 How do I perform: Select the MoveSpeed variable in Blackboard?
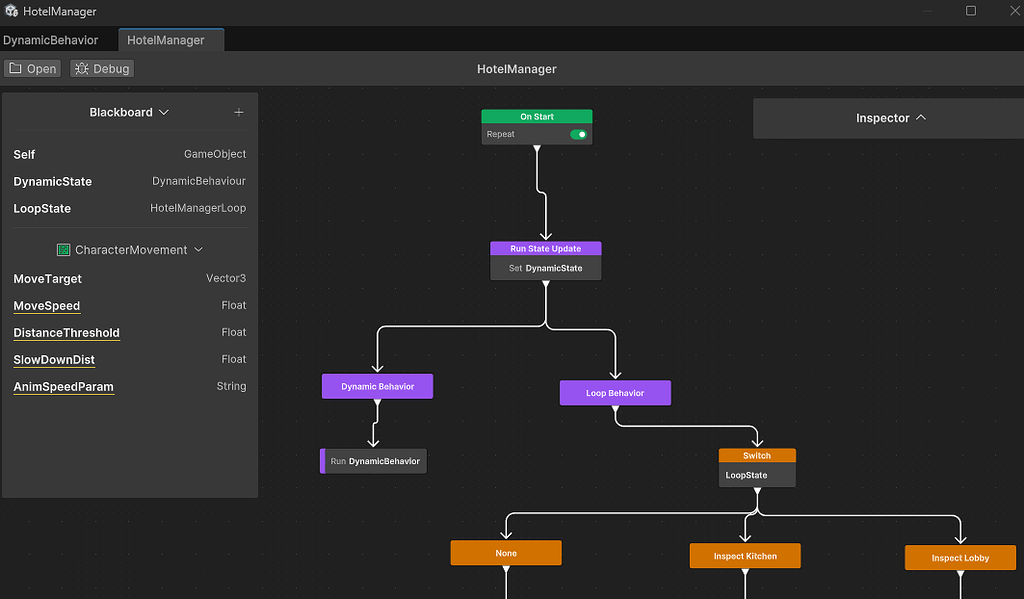point(46,306)
